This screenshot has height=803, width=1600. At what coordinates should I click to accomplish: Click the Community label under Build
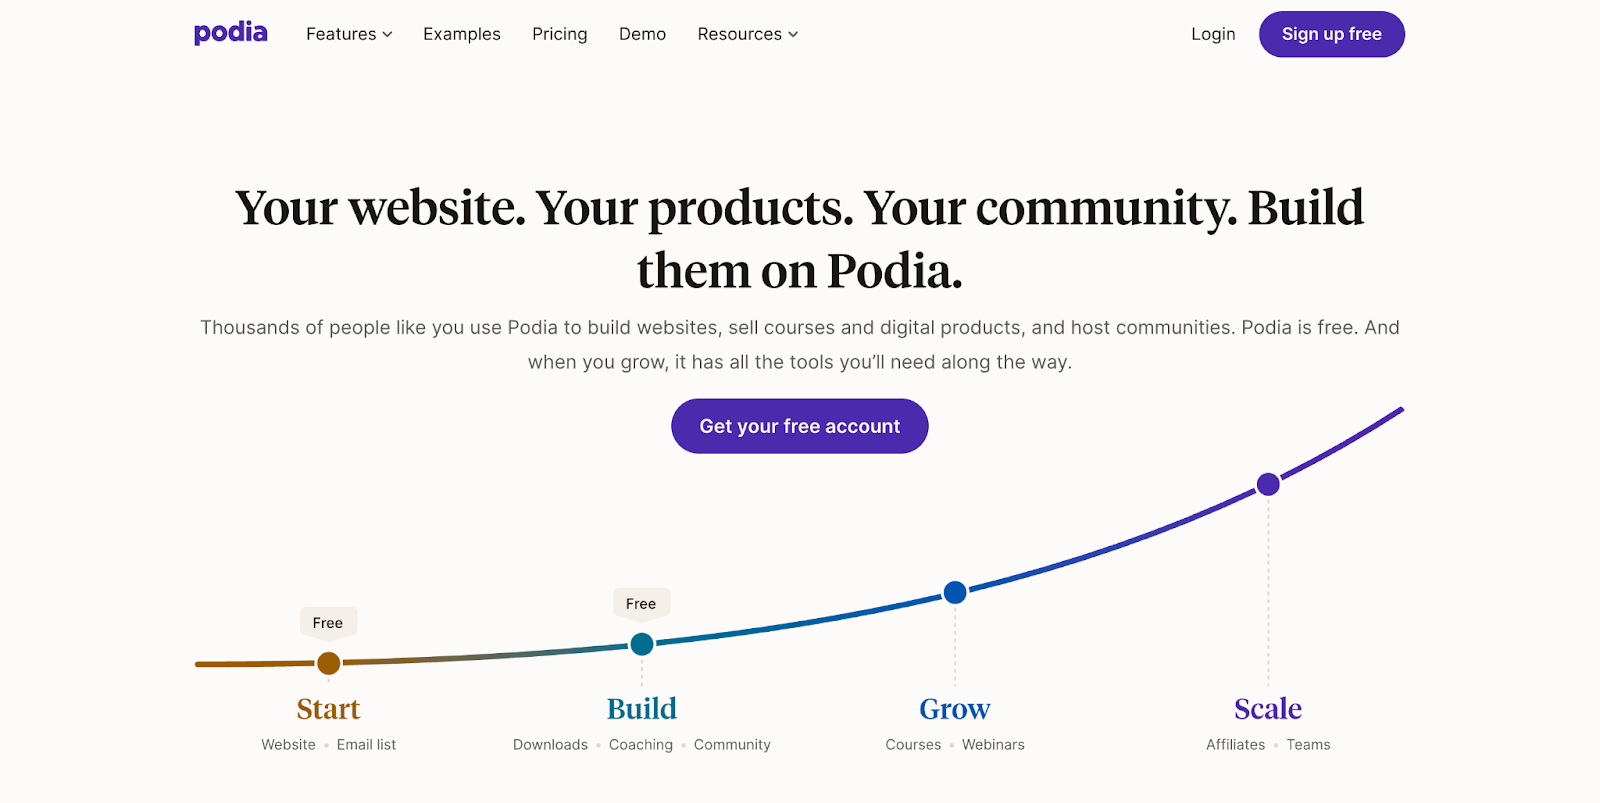tap(732, 745)
